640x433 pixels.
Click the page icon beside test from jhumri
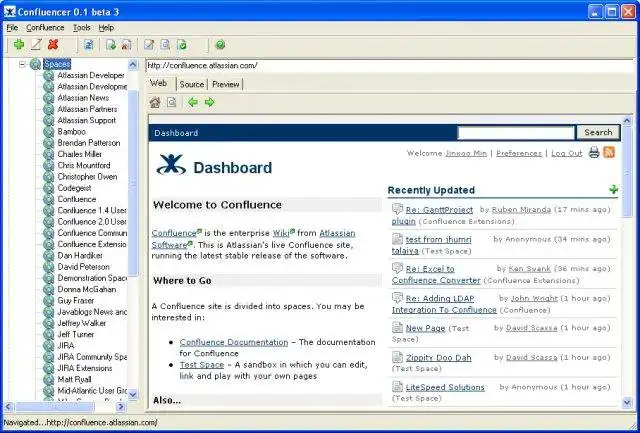397,239
